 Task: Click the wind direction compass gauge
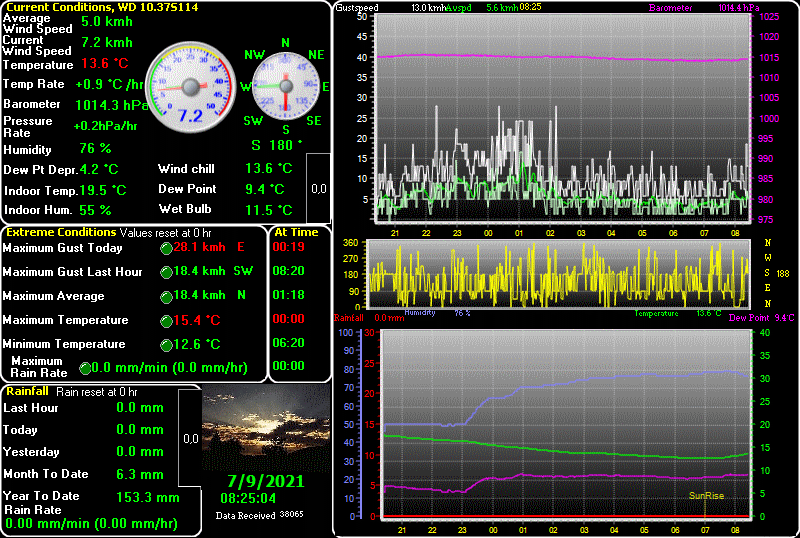(285, 88)
